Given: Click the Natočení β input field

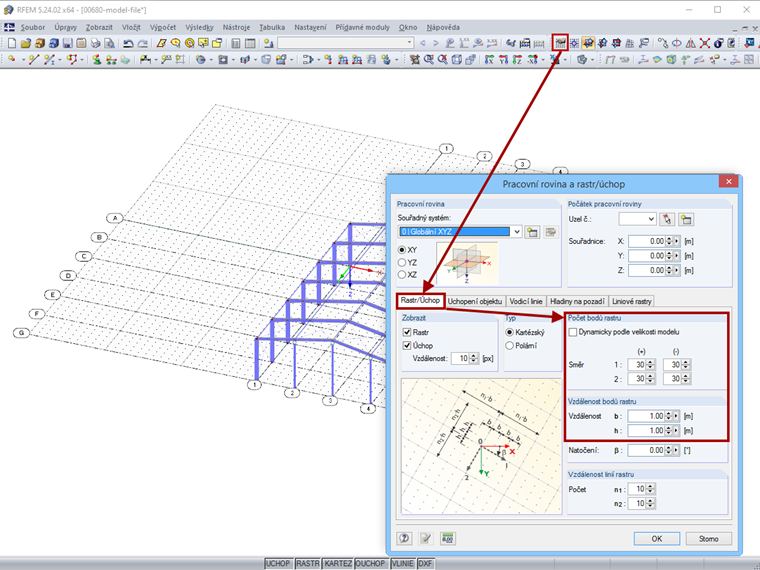Looking at the screenshot, I should [x=646, y=450].
